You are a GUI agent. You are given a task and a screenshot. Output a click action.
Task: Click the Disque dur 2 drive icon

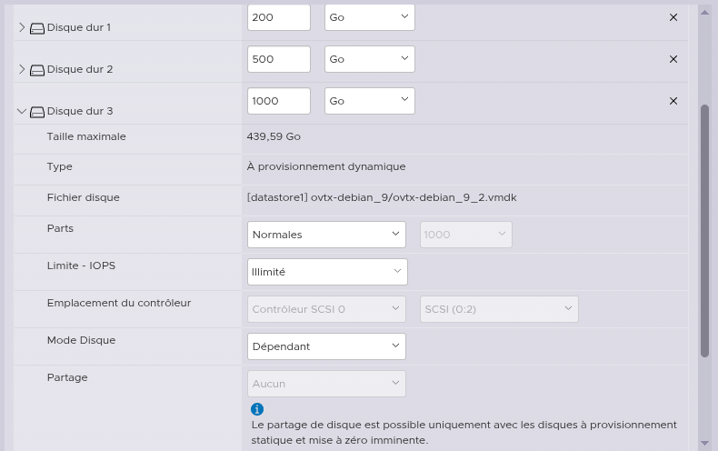[x=37, y=70]
